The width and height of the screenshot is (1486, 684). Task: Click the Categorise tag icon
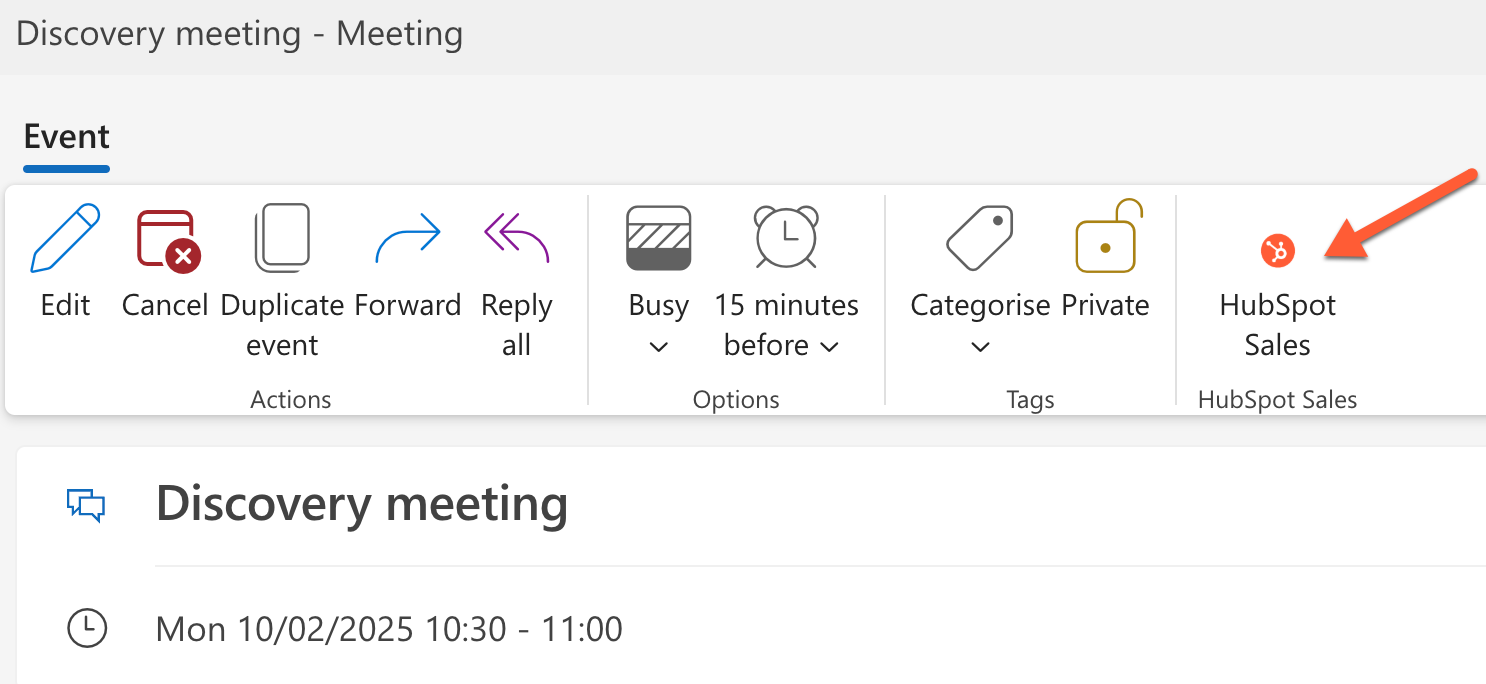click(x=980, y=238)
